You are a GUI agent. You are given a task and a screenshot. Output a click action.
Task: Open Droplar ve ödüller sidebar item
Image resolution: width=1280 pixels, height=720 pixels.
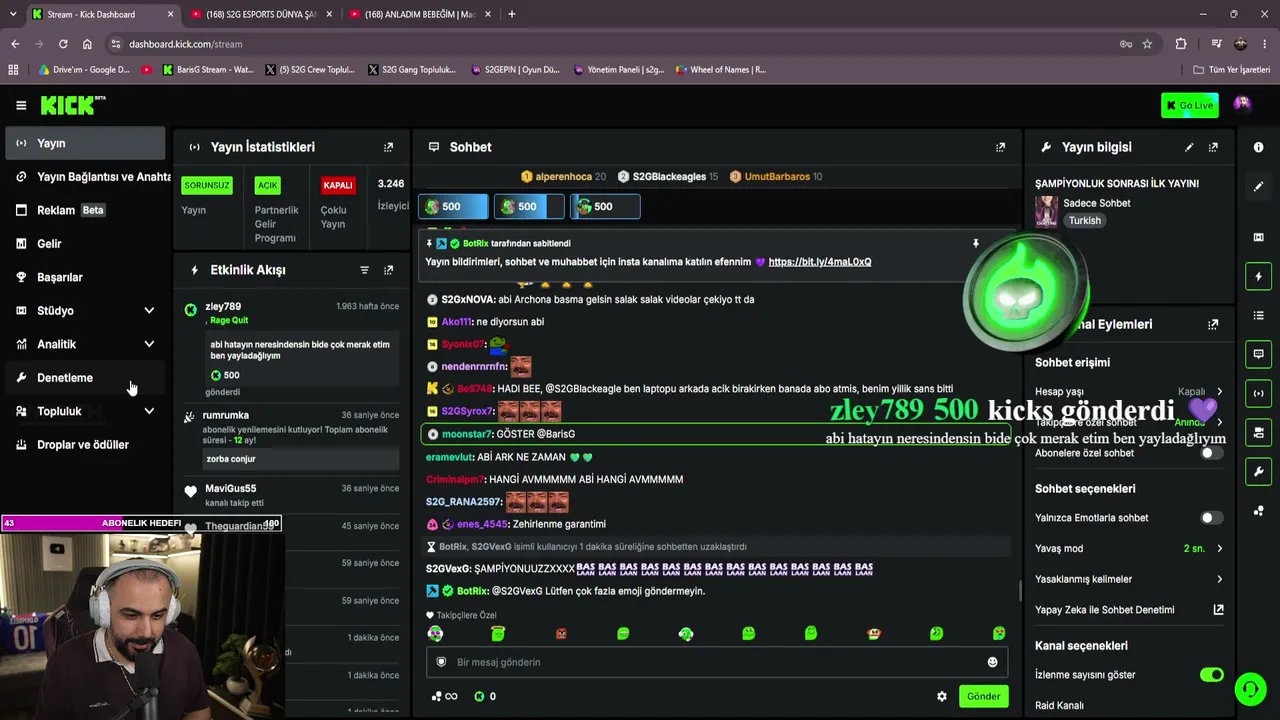click(x=85, y=445)
